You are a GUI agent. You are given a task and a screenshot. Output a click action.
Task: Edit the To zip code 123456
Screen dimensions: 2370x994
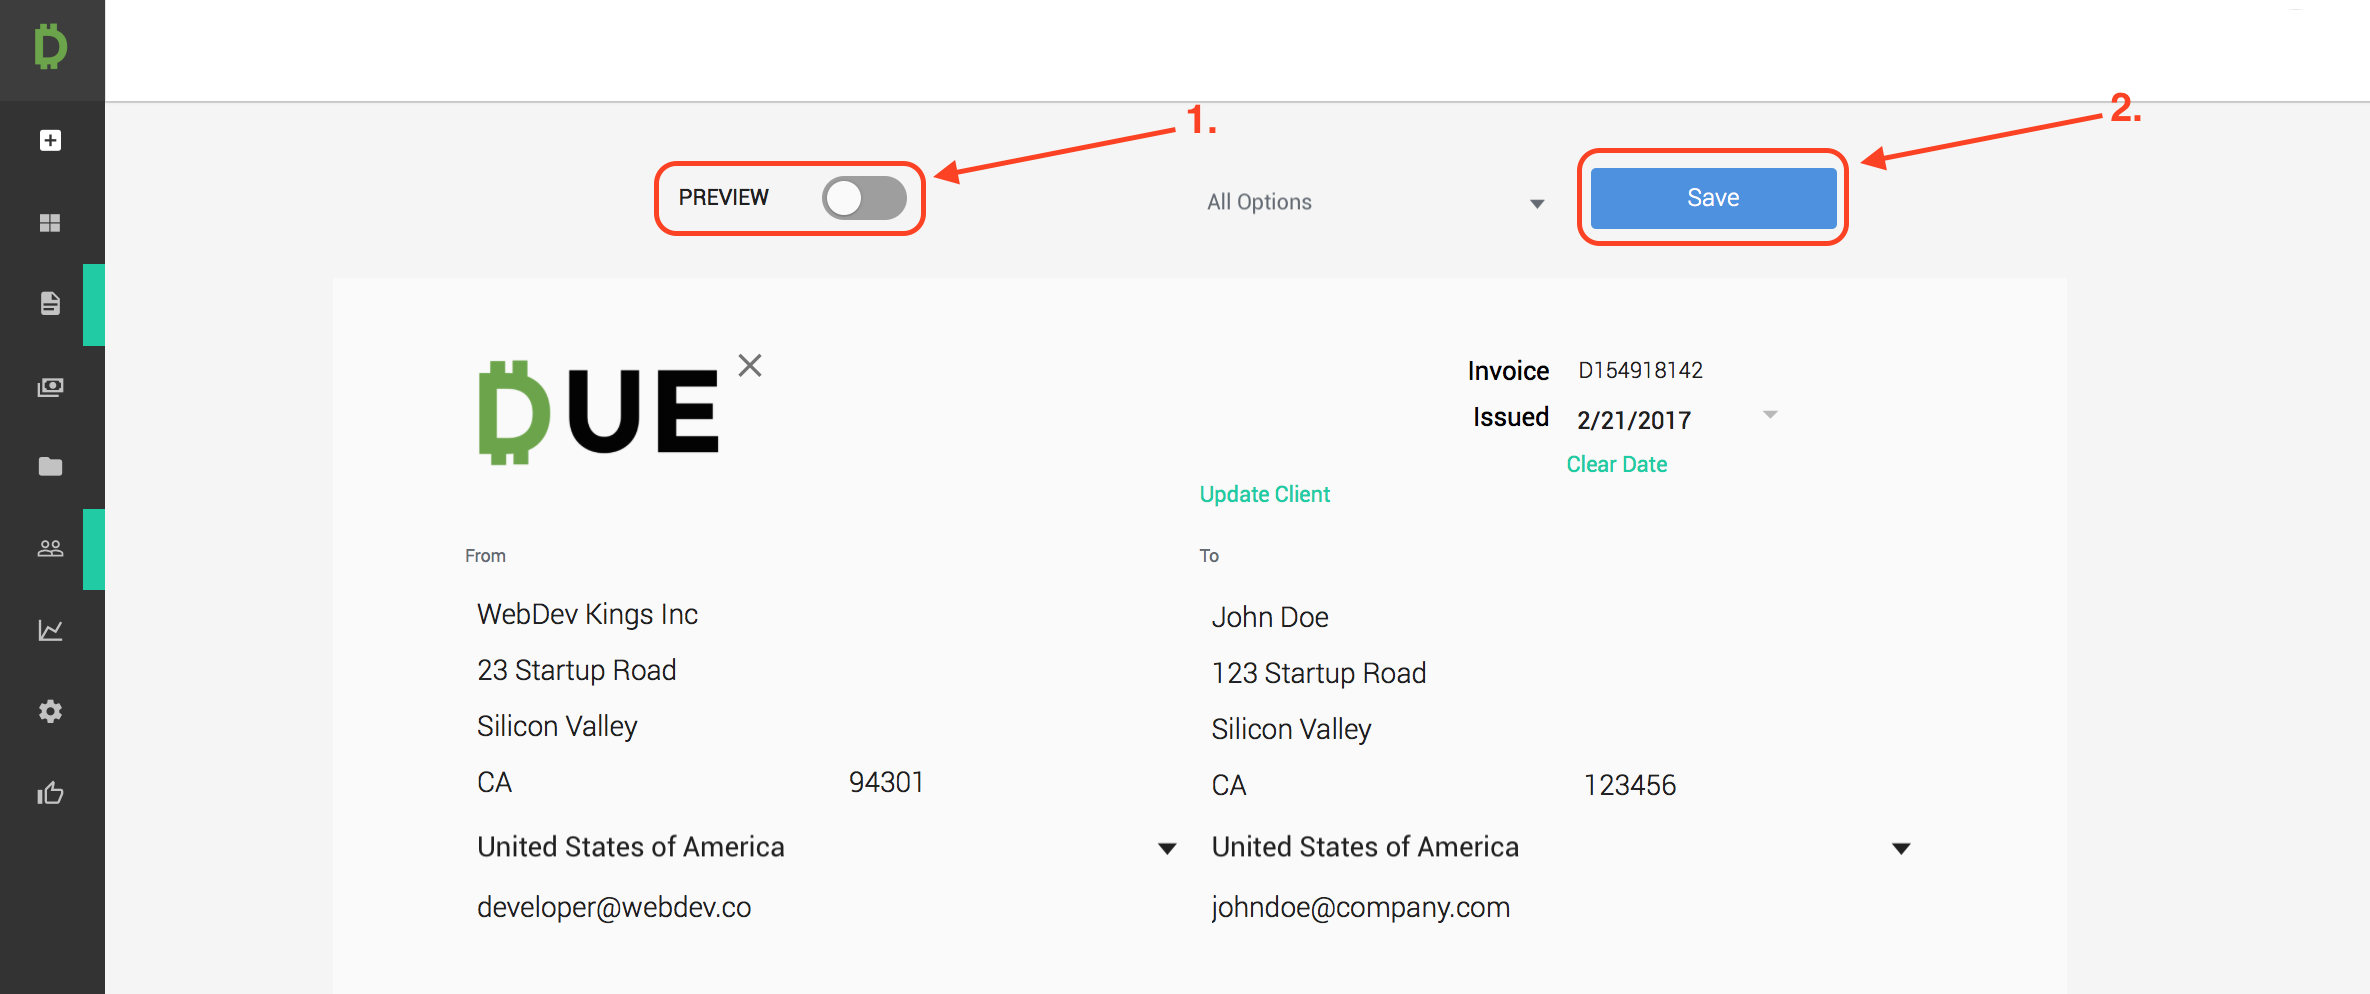point(1629,785)
